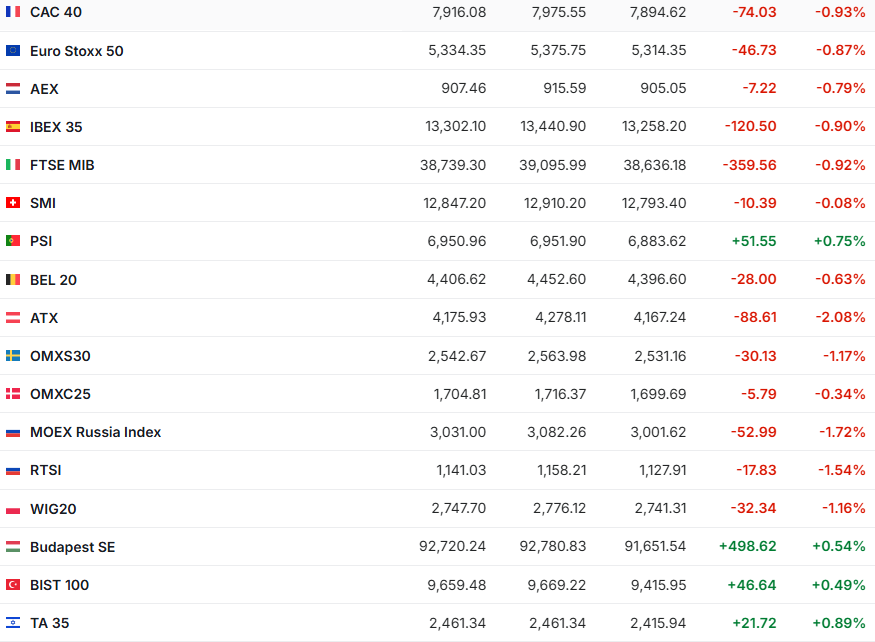Click the OMXC25 index name
Screen dimensions: 875x642
(x=60, y=394)
